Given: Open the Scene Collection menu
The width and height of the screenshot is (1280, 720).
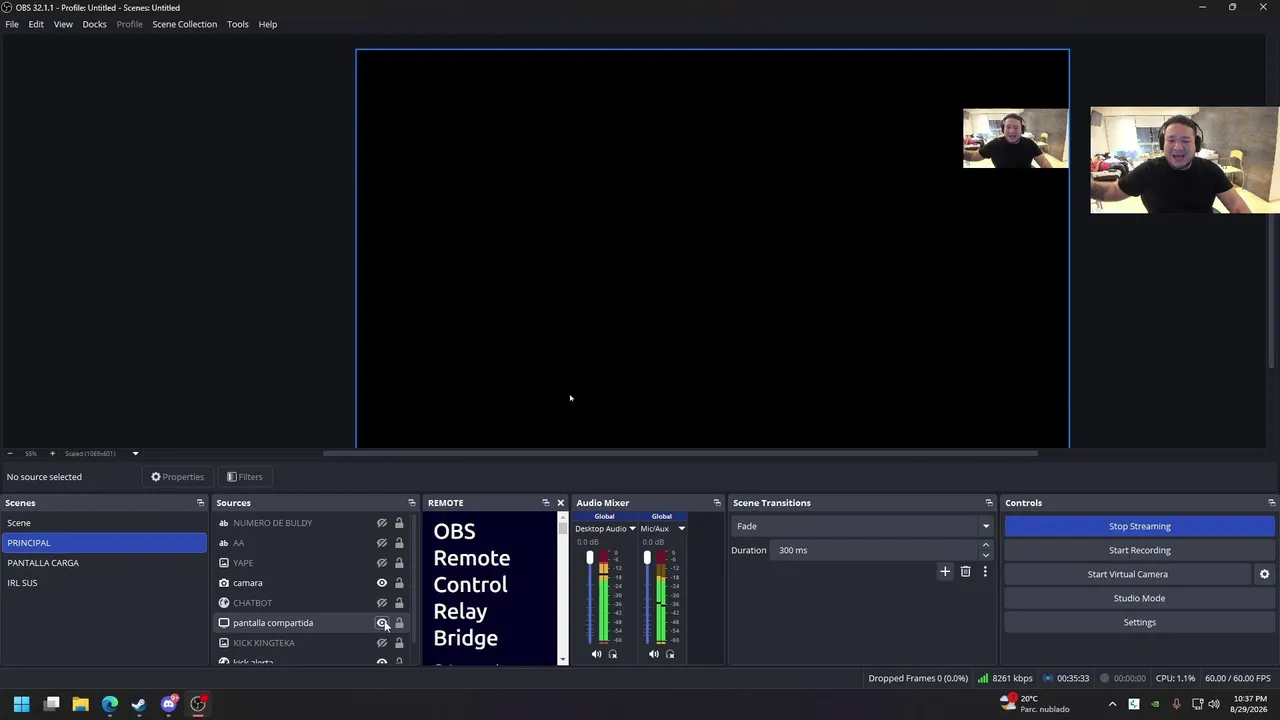Looking at the screenshot, I should pyautogui.click(x=184, y=24).
